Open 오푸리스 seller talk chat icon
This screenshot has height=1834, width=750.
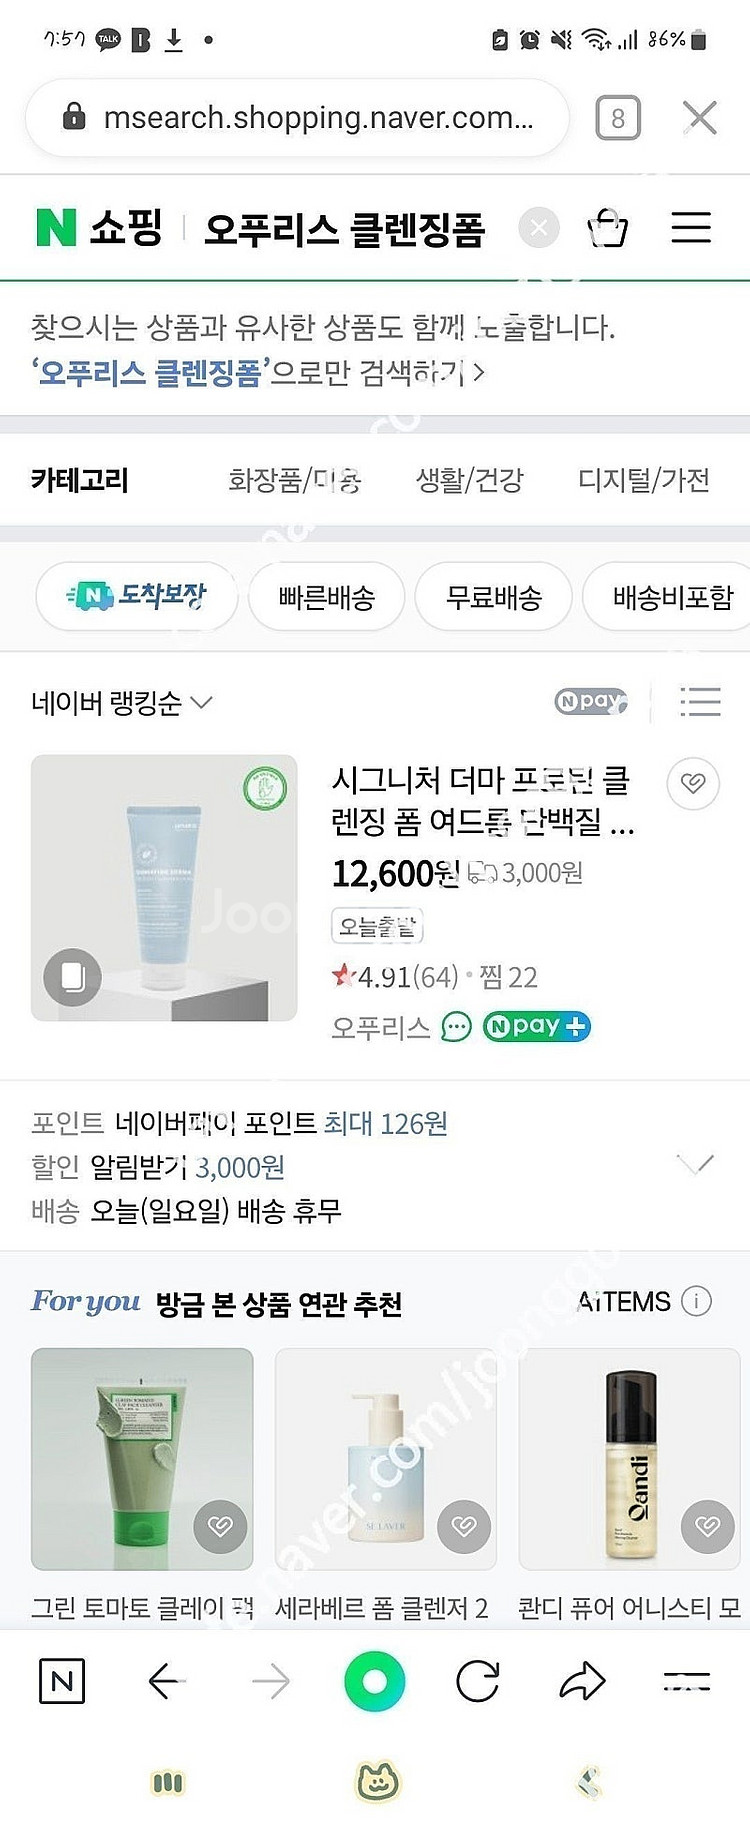tap(456, 1027)
